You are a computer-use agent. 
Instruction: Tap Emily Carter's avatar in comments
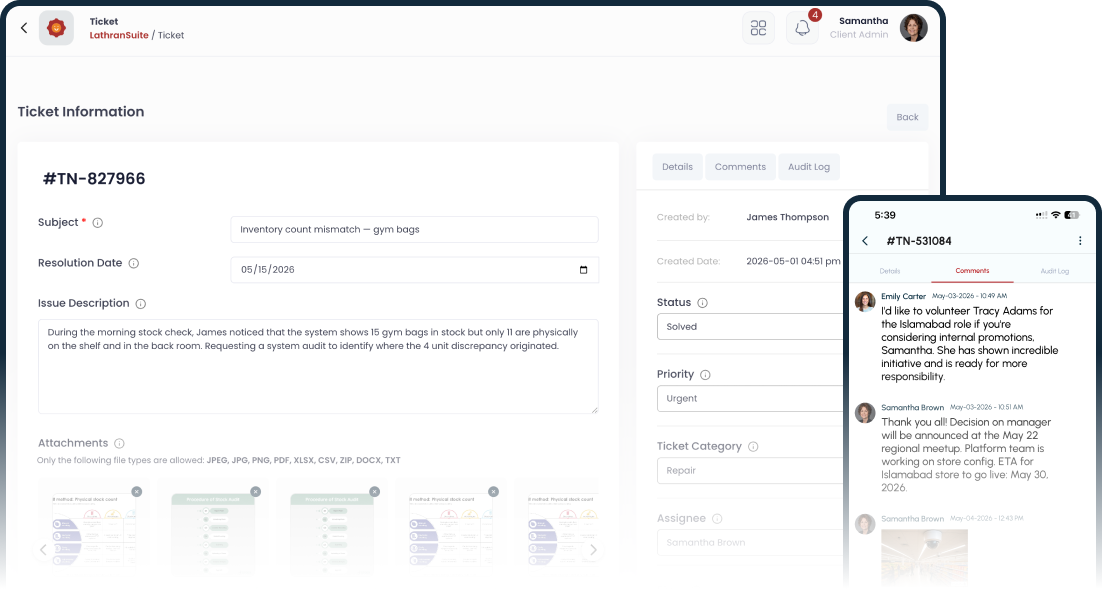[865, 302]
